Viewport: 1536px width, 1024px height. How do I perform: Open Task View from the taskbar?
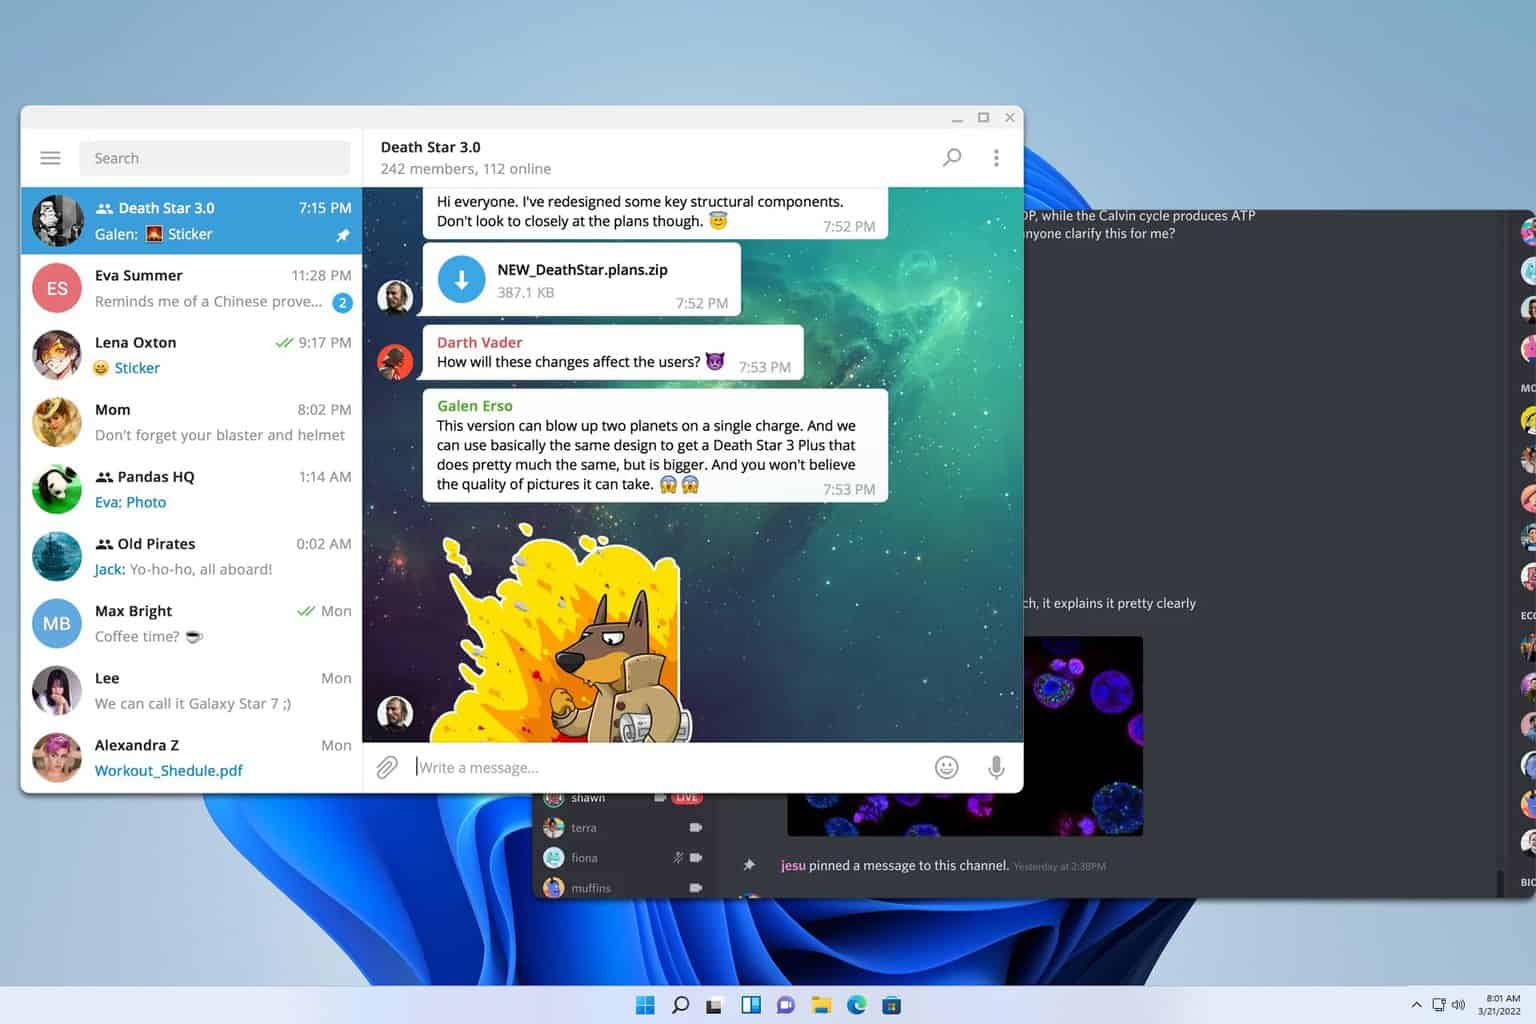tap(714, 1005)
